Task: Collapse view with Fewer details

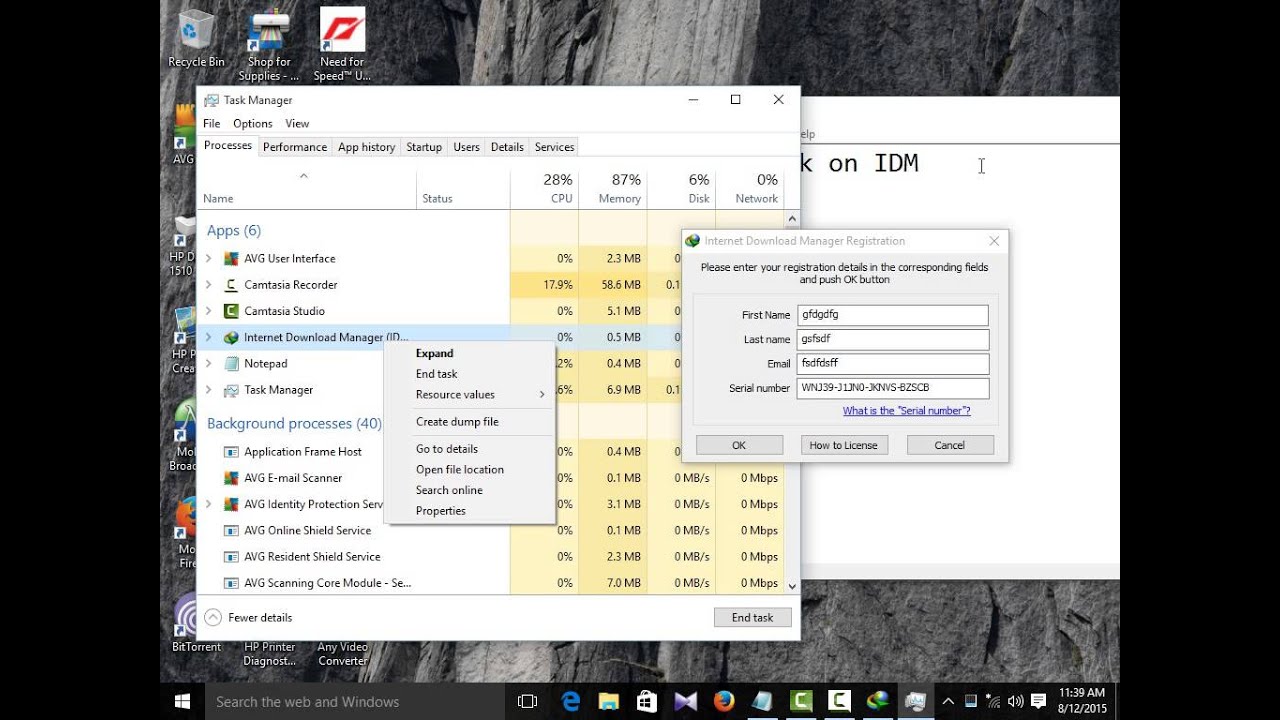Action: 249,618
